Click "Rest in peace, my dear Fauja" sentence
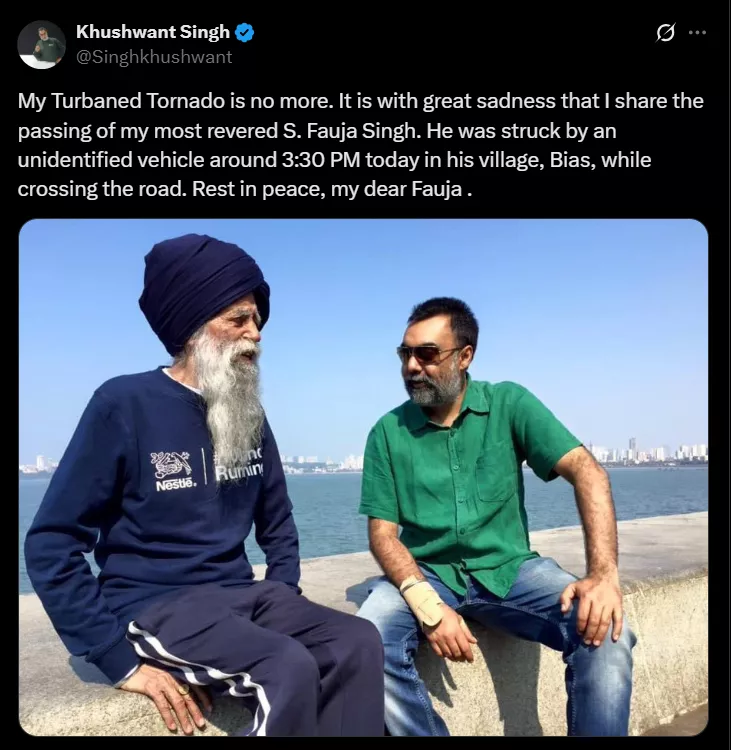 point(327,189)
